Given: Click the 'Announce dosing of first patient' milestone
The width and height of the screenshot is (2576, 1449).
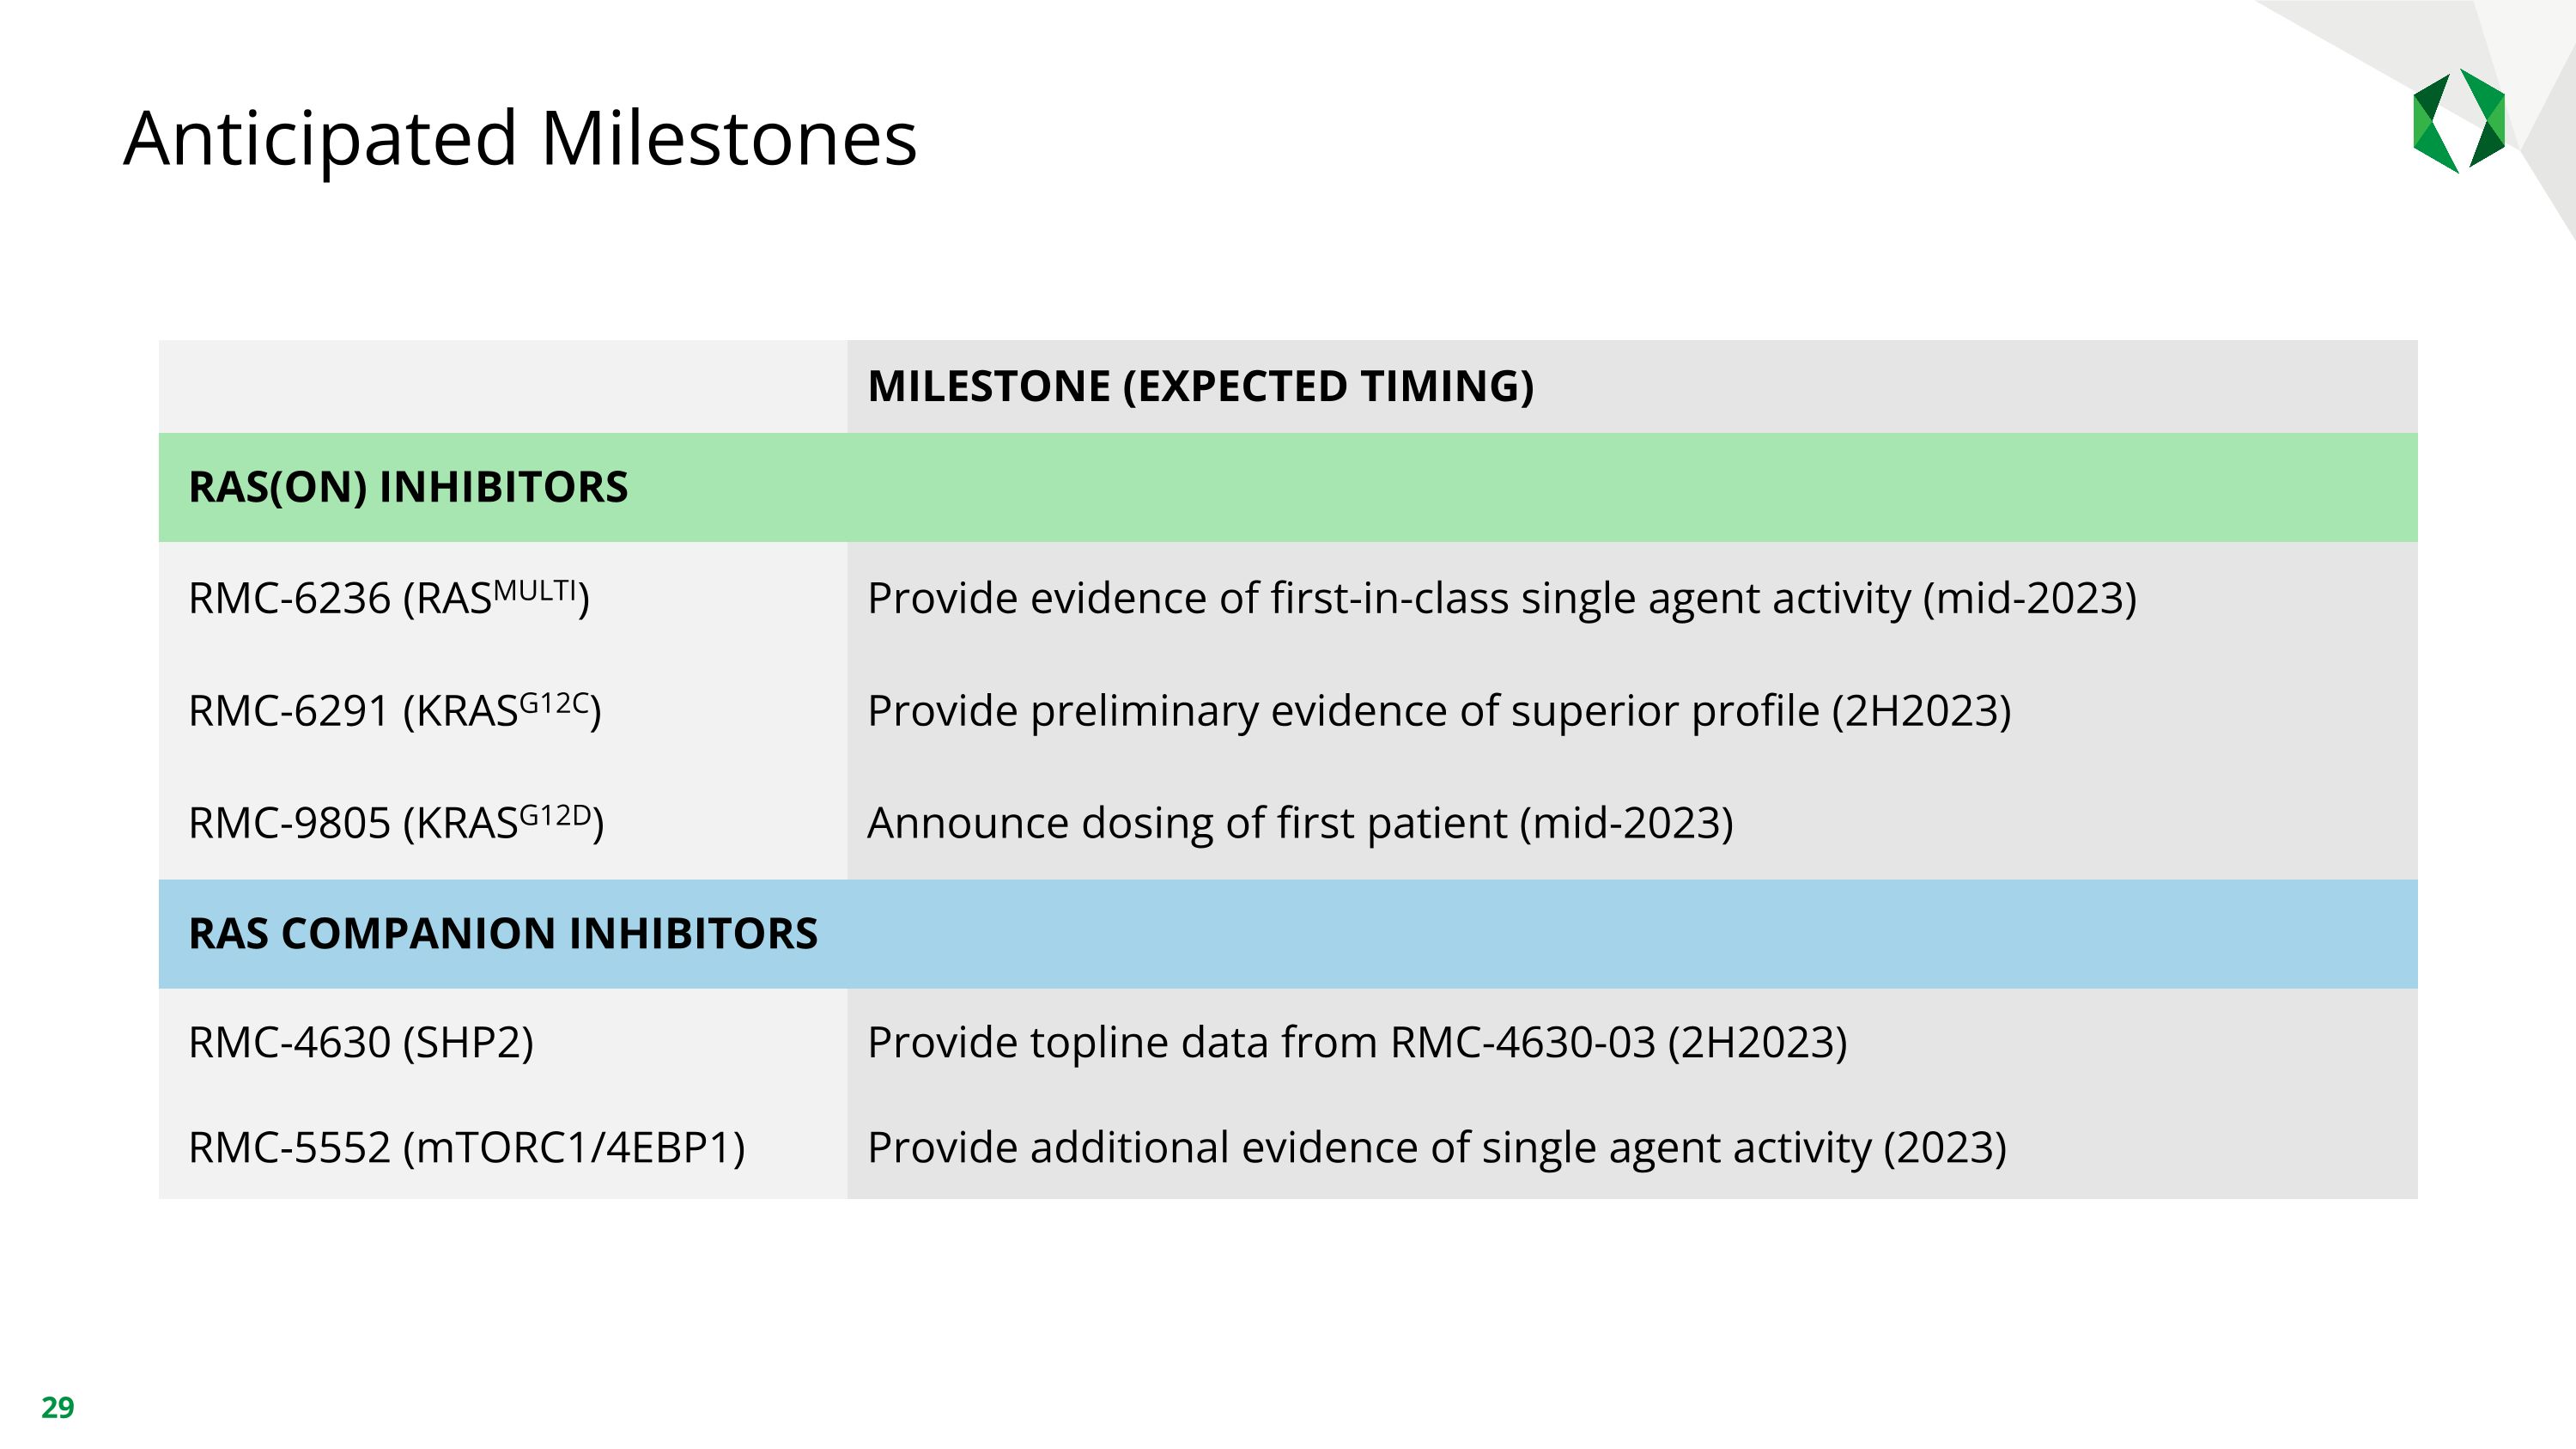Looking at the screenshot, I should click(x=1300, y=824).
